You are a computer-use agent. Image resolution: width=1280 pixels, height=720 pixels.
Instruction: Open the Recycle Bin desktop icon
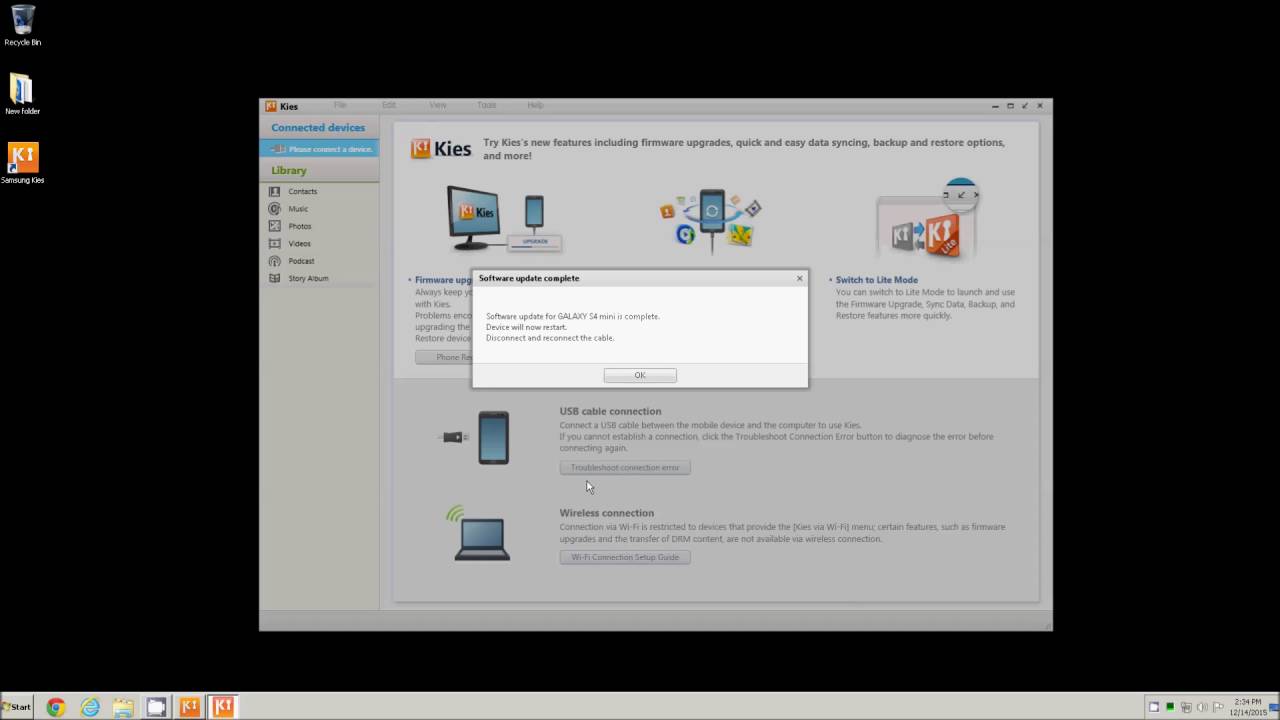[22, 25]
